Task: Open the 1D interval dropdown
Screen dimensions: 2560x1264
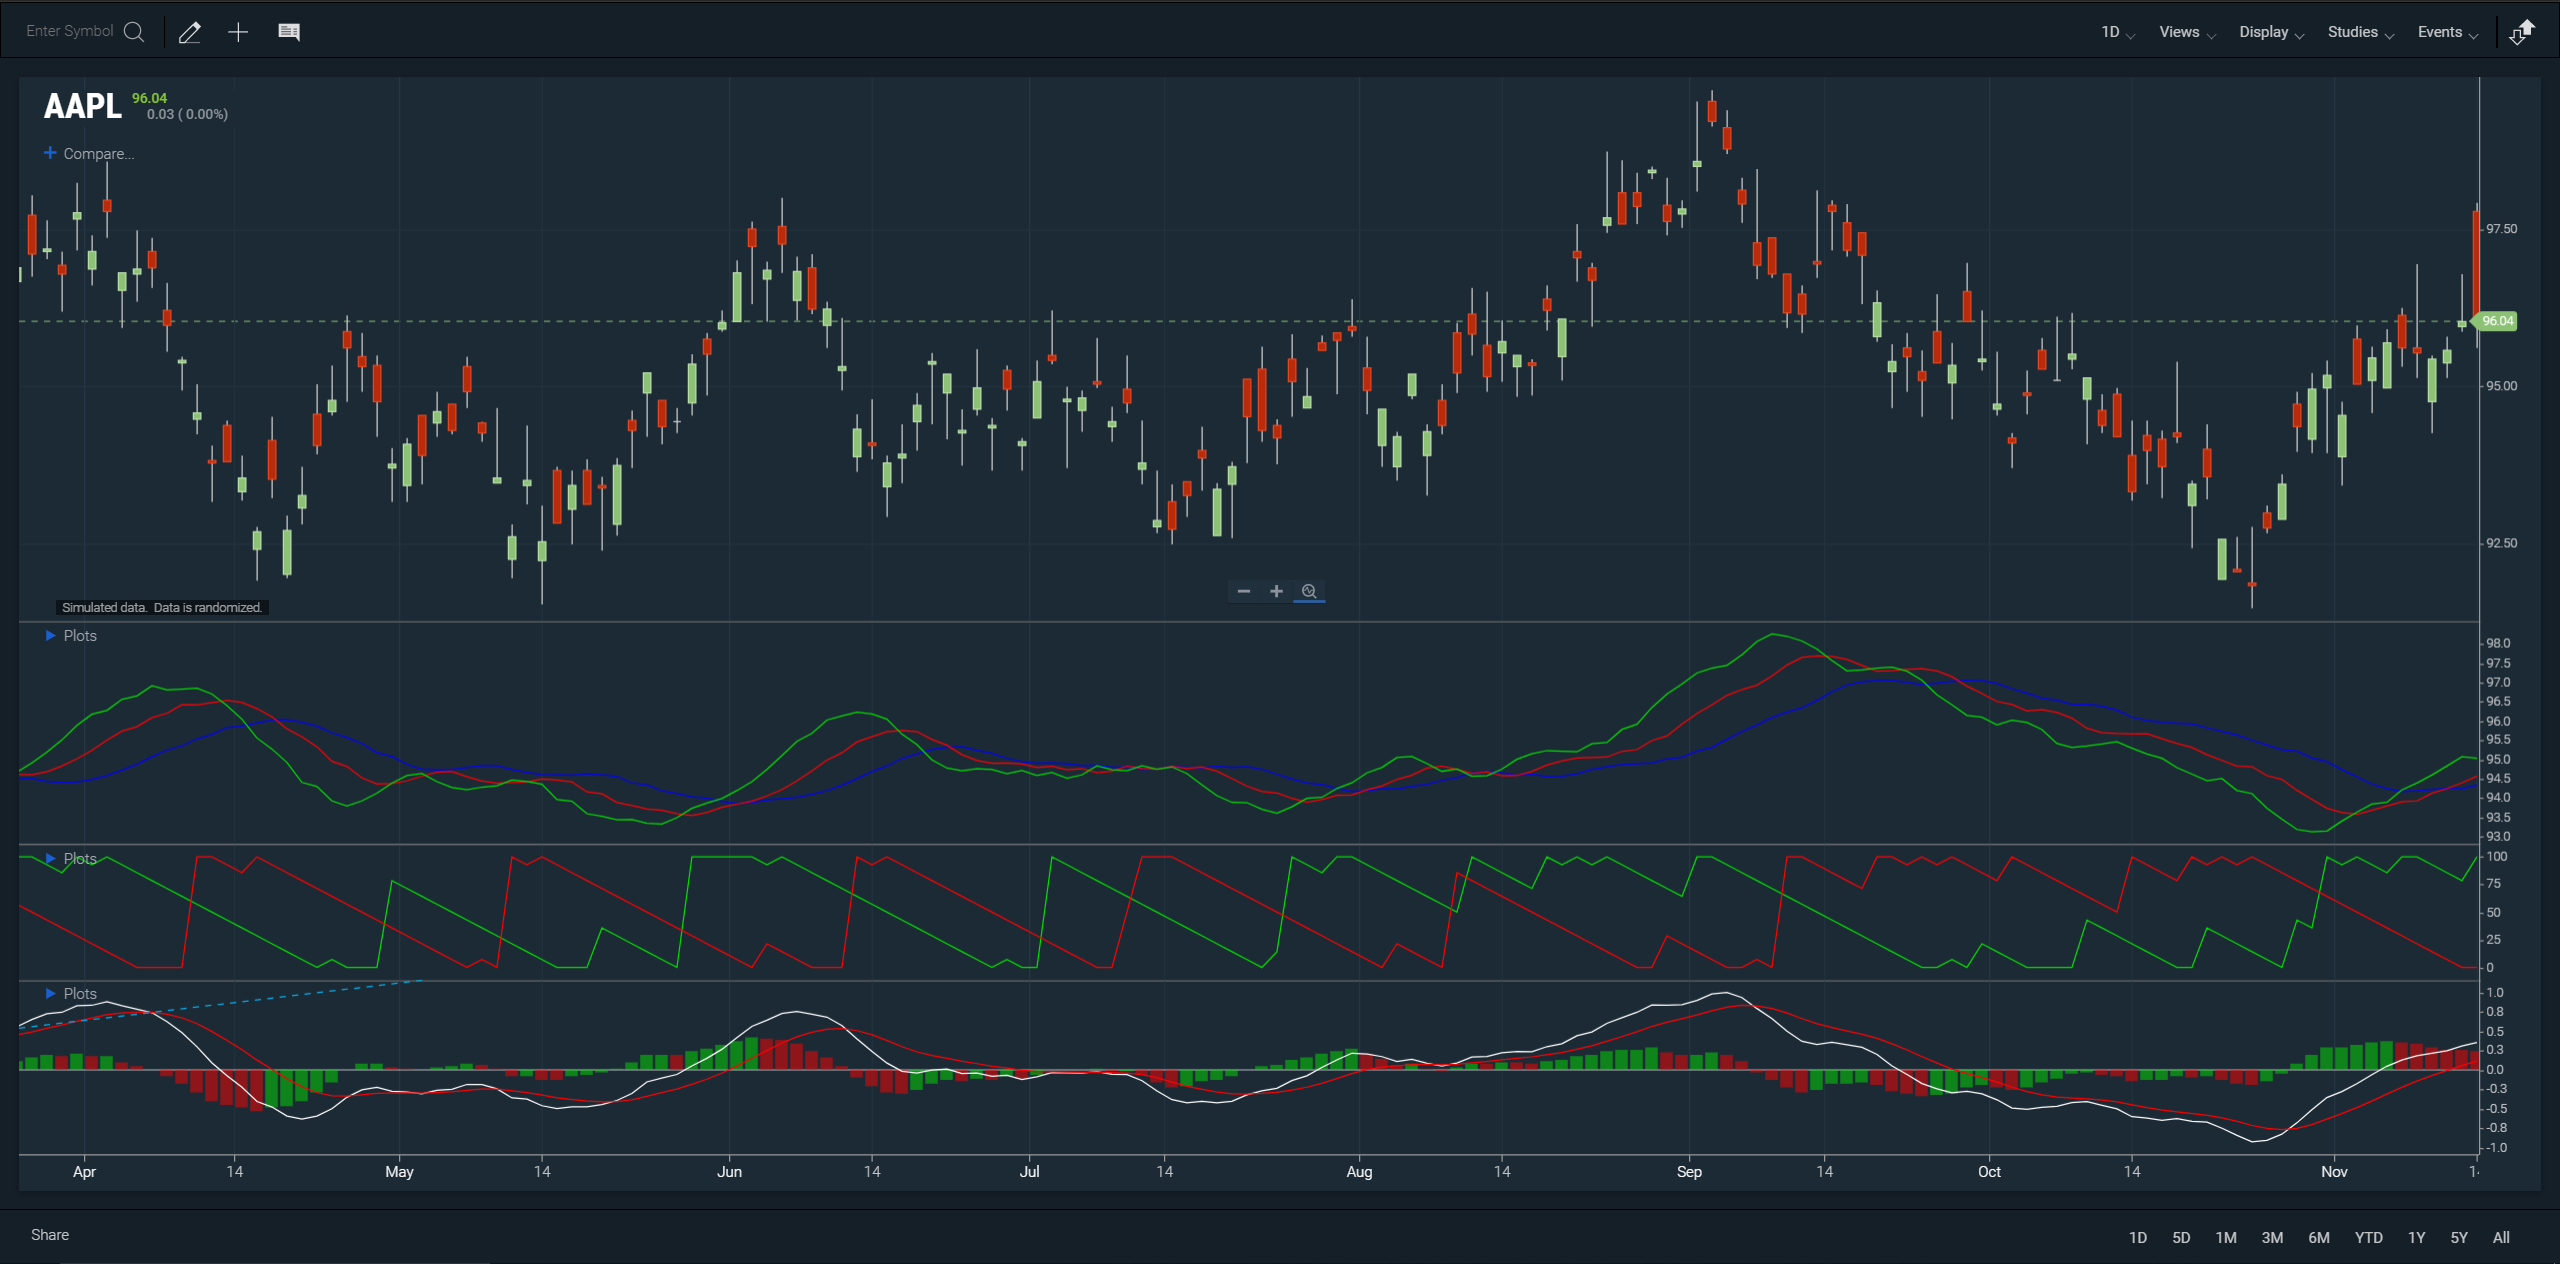Action: (x=2117, y=32)
